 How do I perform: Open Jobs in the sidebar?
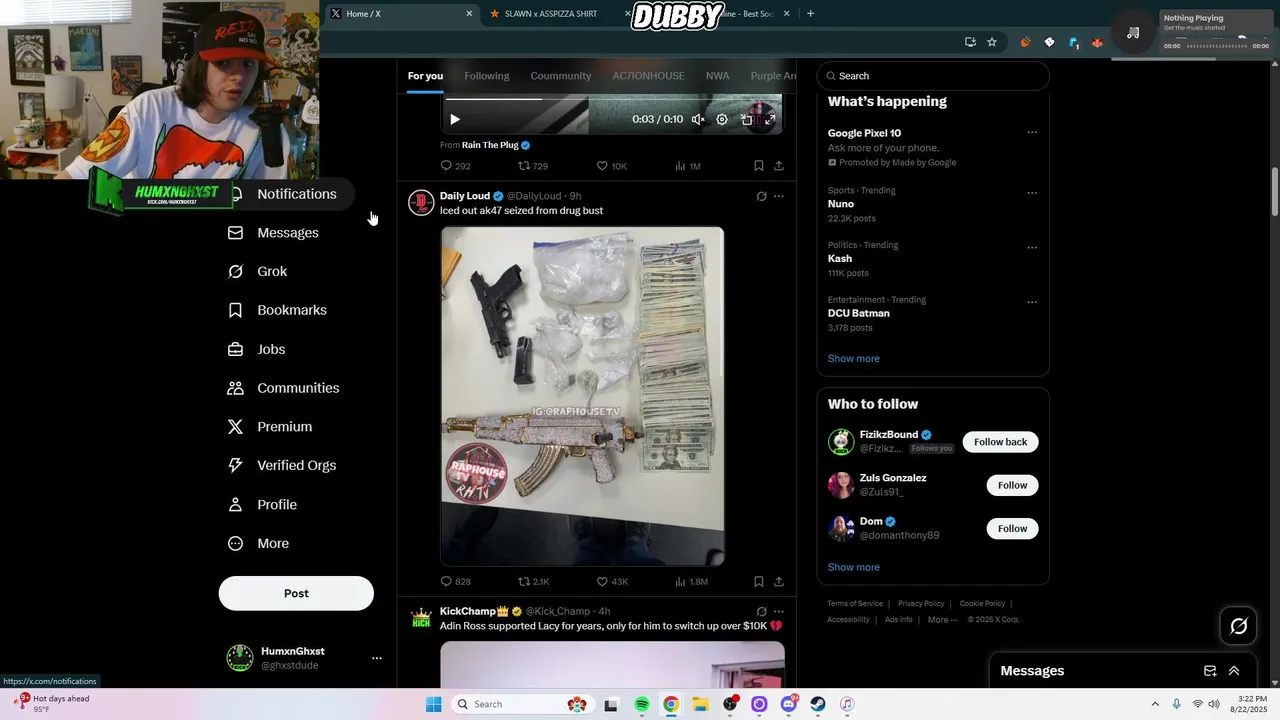(257, 349)
